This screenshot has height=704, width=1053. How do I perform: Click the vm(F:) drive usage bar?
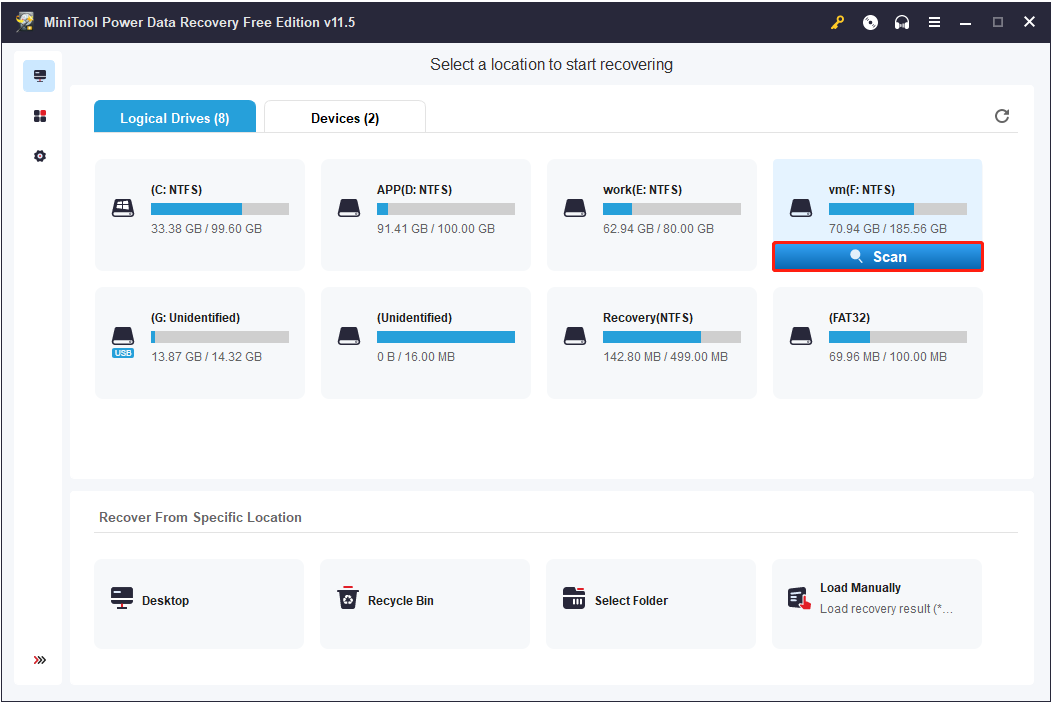[898, 209]
